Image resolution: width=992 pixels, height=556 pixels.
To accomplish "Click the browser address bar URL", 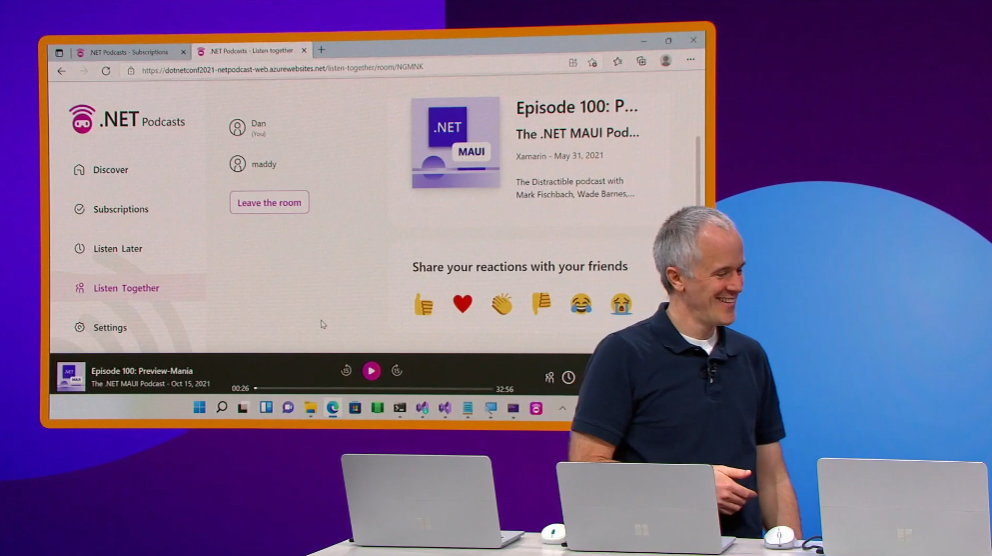I will 282,68.
